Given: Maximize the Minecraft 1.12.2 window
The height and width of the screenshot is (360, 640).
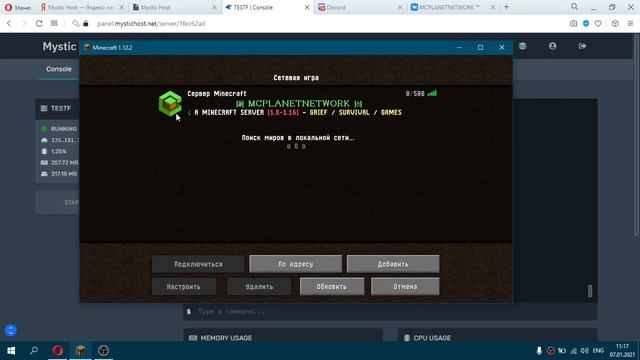Looking at the screenshot, I should click(480, 47).
